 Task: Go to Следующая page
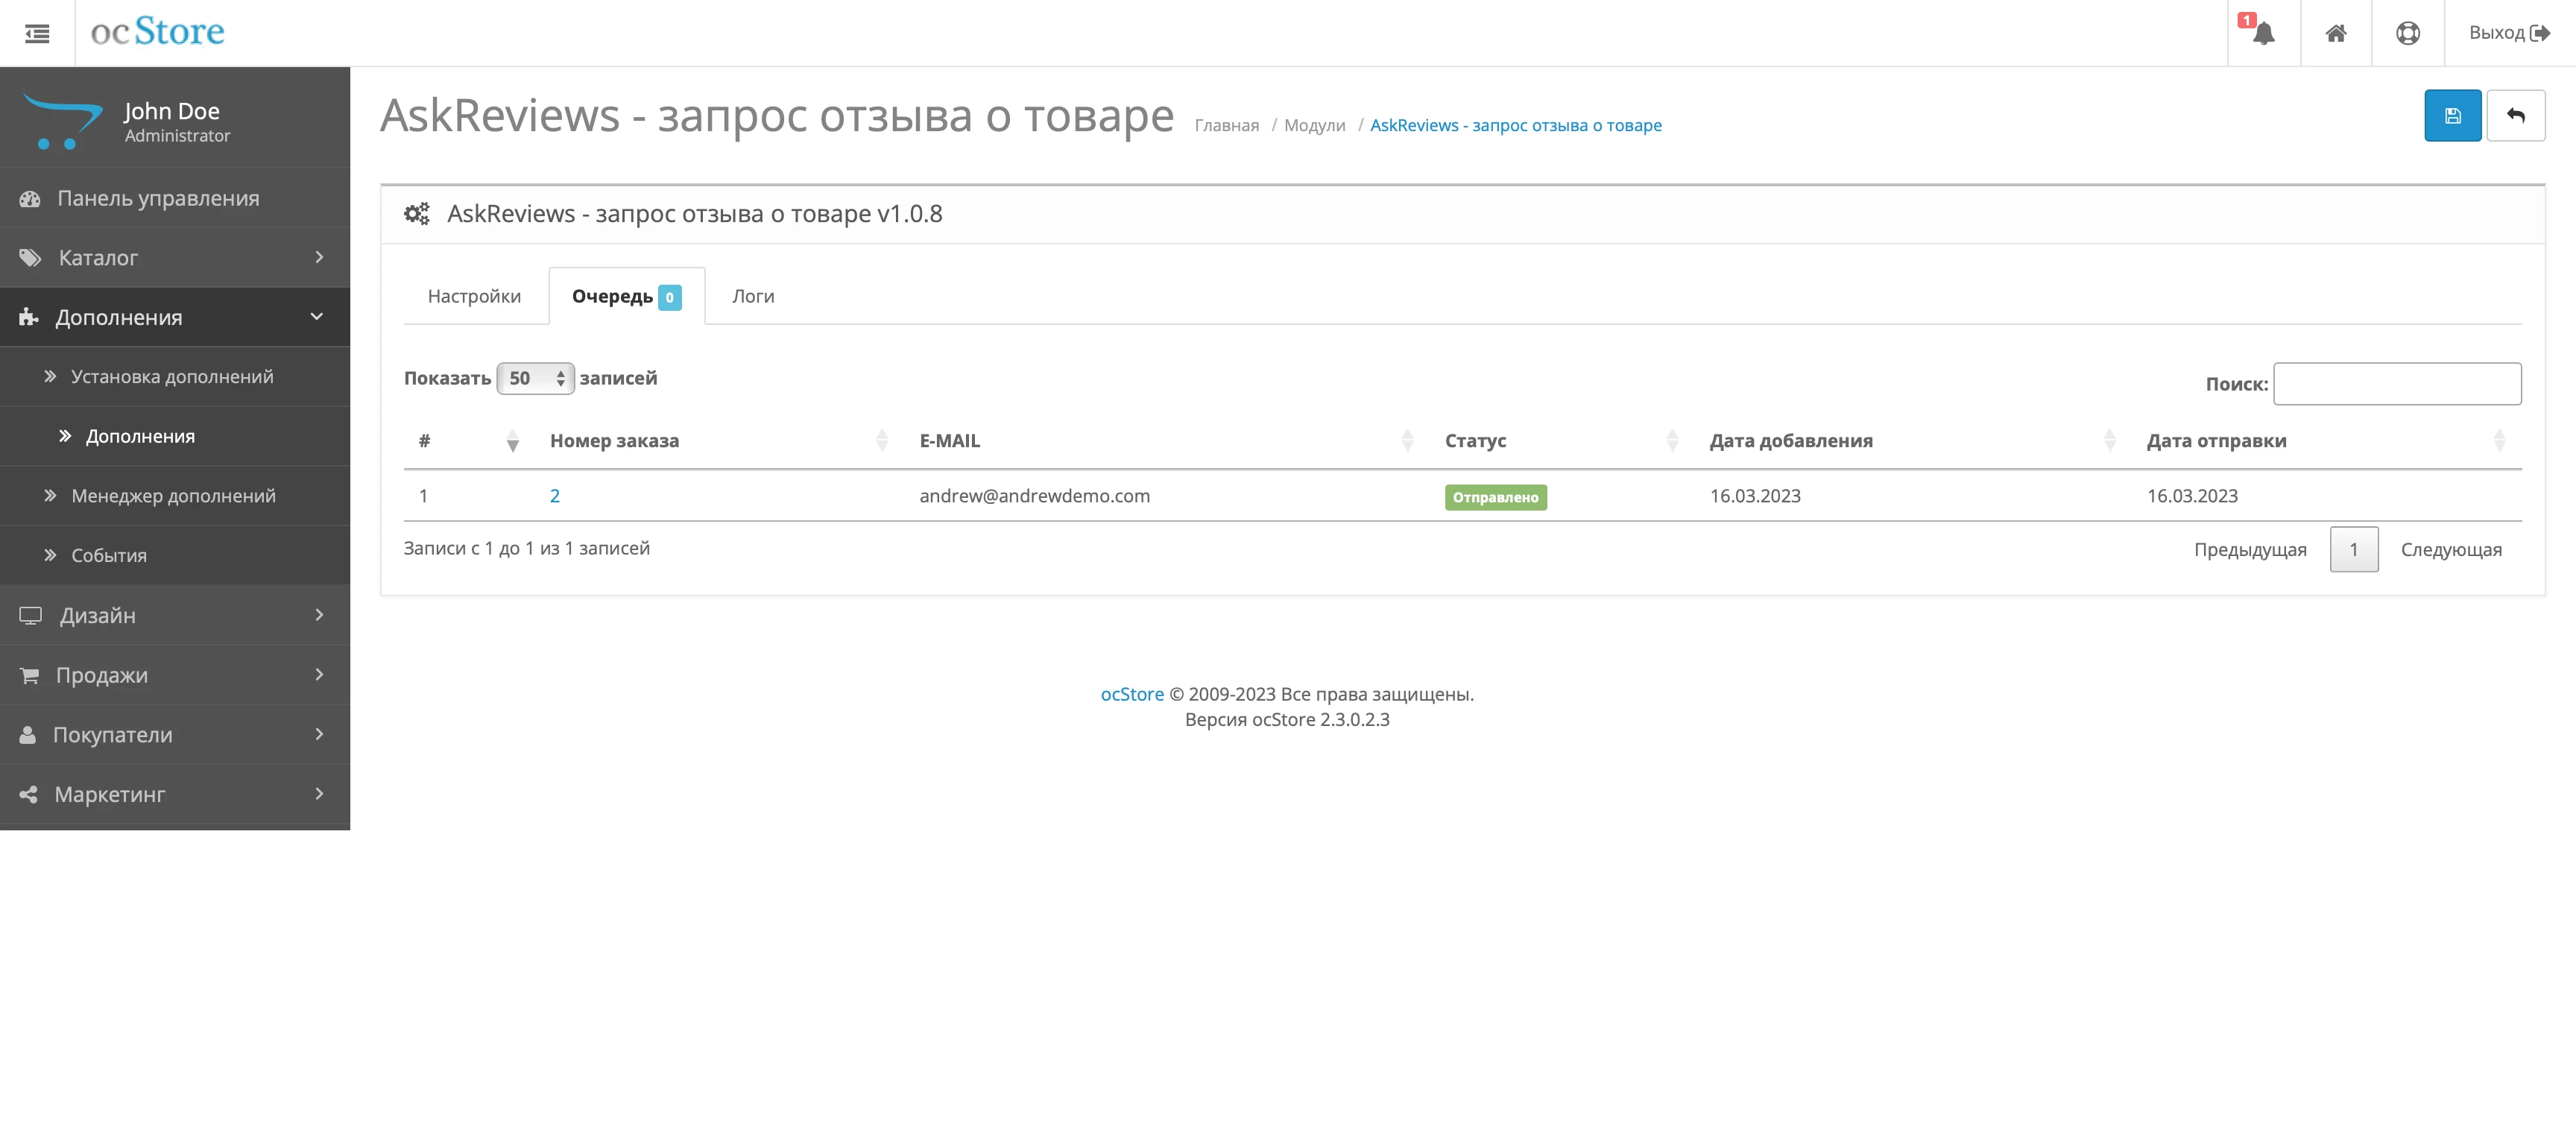coord(2451,549)
